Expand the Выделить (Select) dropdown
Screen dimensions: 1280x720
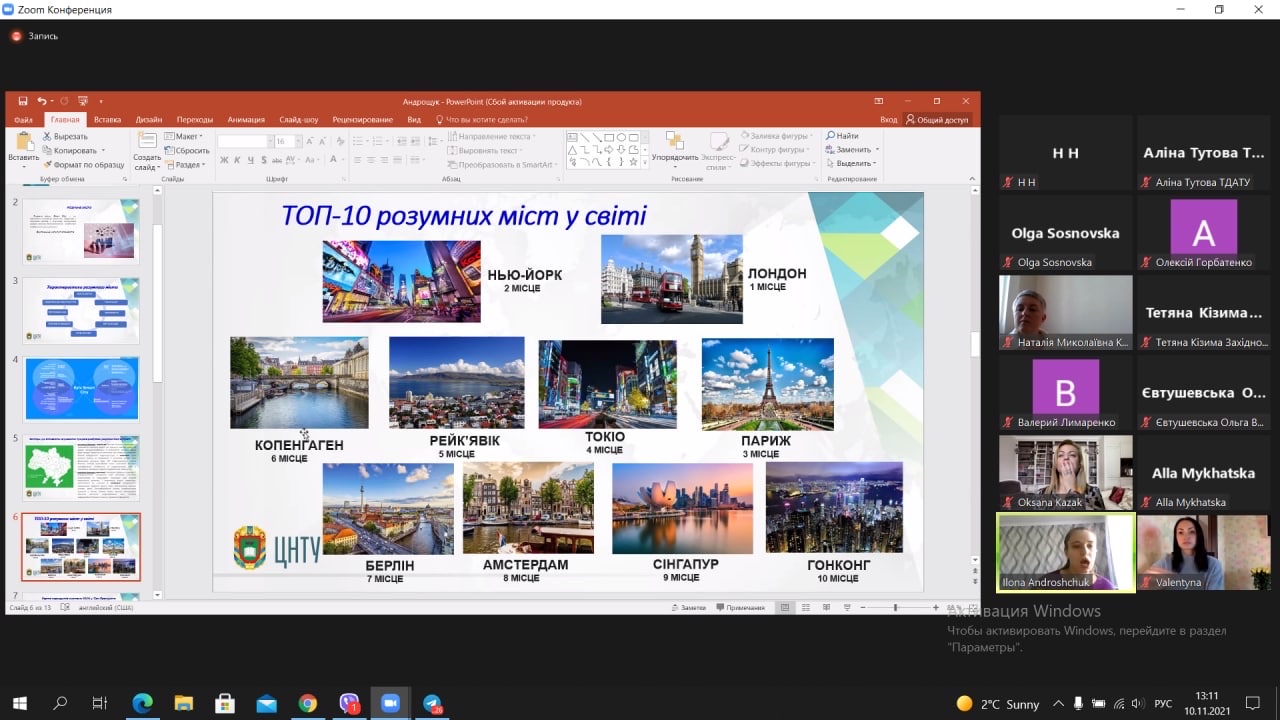point(855,163)
